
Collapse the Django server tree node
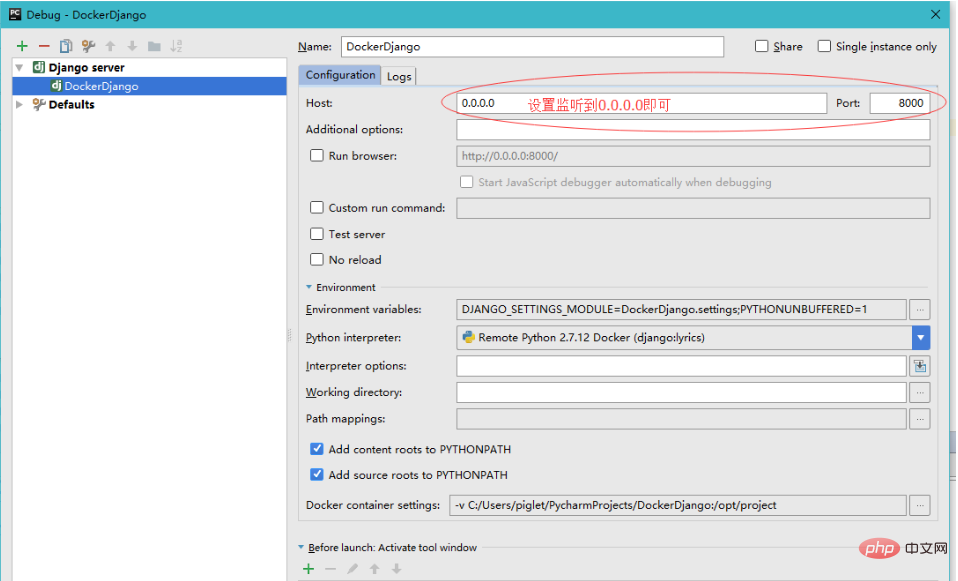(20, 67)
